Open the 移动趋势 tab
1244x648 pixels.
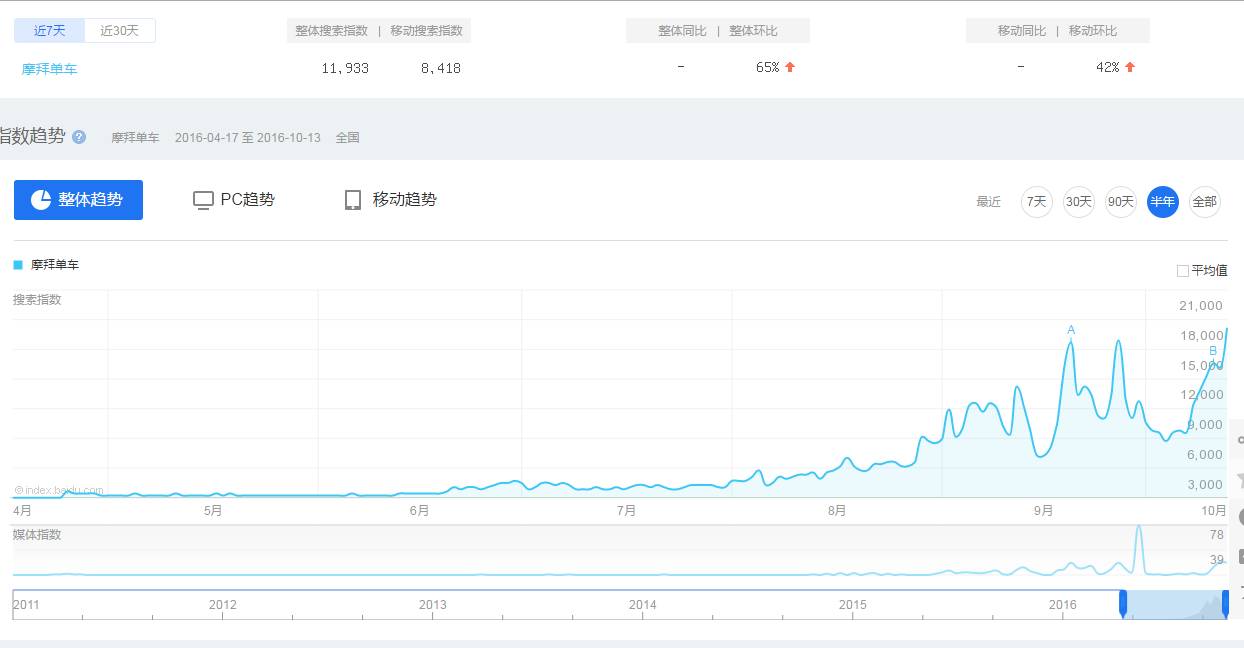pos(404,200)
